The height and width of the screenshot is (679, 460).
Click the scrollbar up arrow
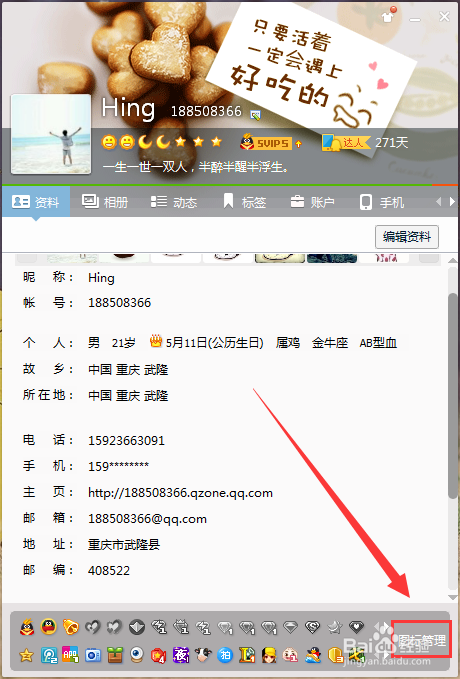point(452,260)
